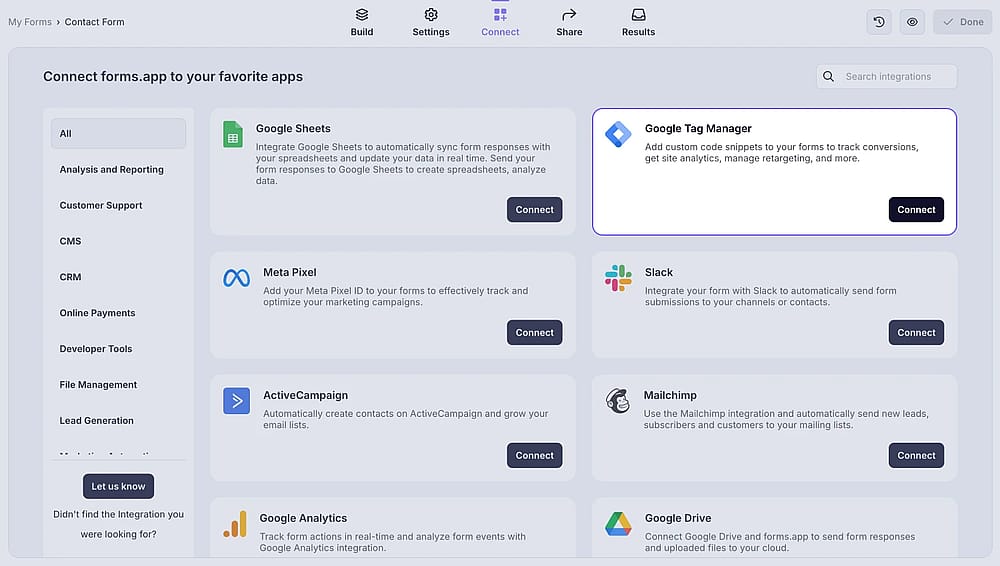
Task: Open the Build tab
Action: pyautogui.click(x=362, y=22)
